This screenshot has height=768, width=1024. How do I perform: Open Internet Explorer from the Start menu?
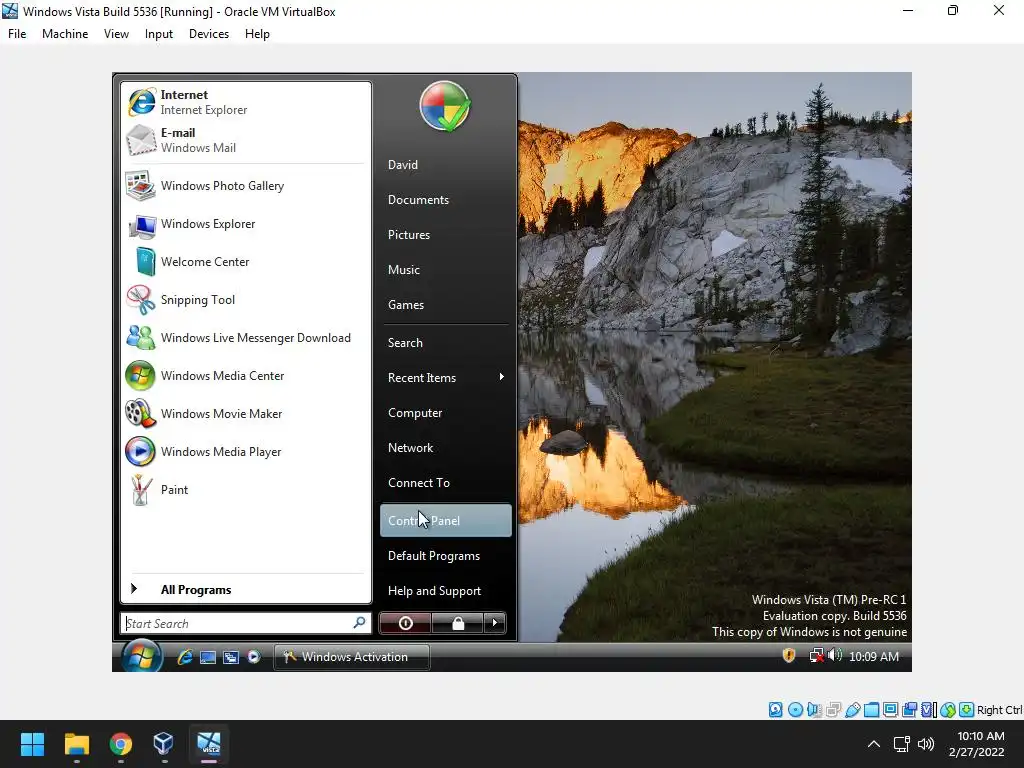[x=246, y=103]
